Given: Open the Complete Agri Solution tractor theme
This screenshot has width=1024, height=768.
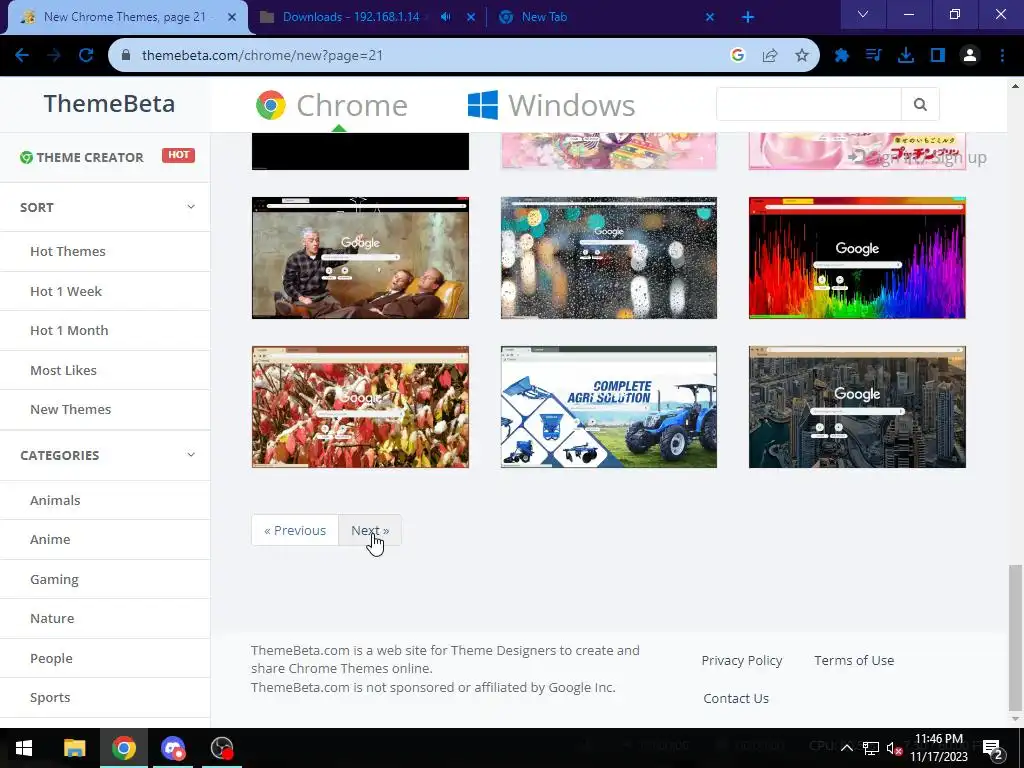Looking at the screenshot, I should pyautogui.click(x=609, y=407).
